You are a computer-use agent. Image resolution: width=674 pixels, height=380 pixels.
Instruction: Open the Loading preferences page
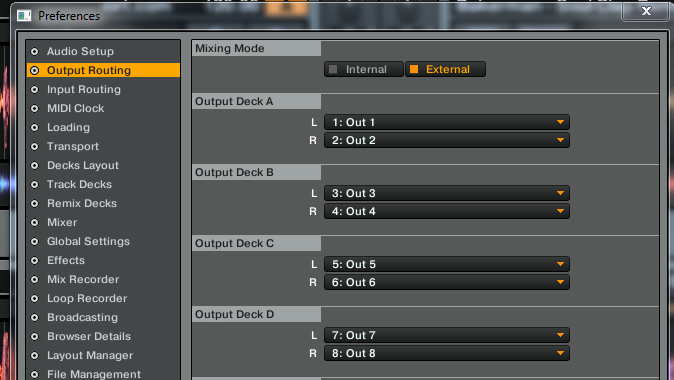tap(68, 127)
